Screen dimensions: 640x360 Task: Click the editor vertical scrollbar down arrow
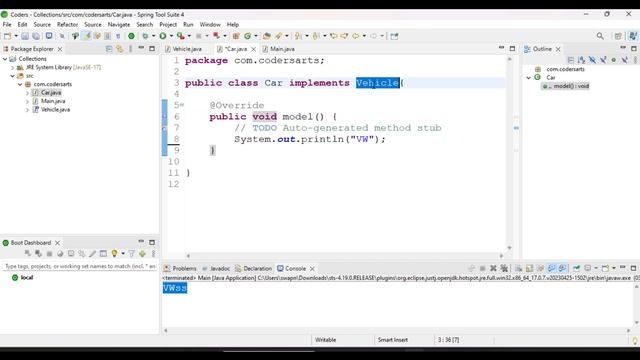(509, 248)
